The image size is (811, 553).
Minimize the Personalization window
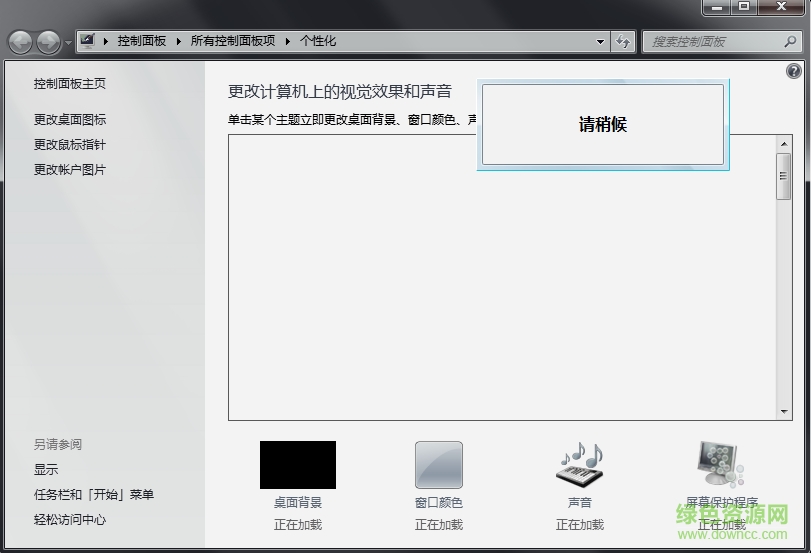[716, 7]
